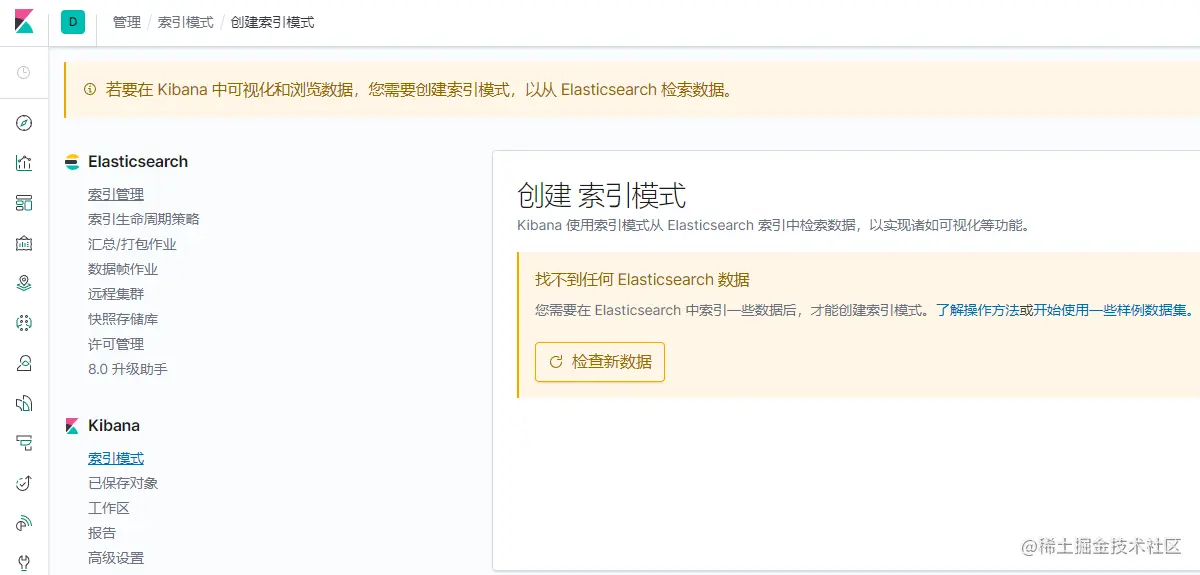Click the 索引模式 breadcrumb
Image resolution: width=1200 pixels, height=575 pixels.
click(186, 22)
